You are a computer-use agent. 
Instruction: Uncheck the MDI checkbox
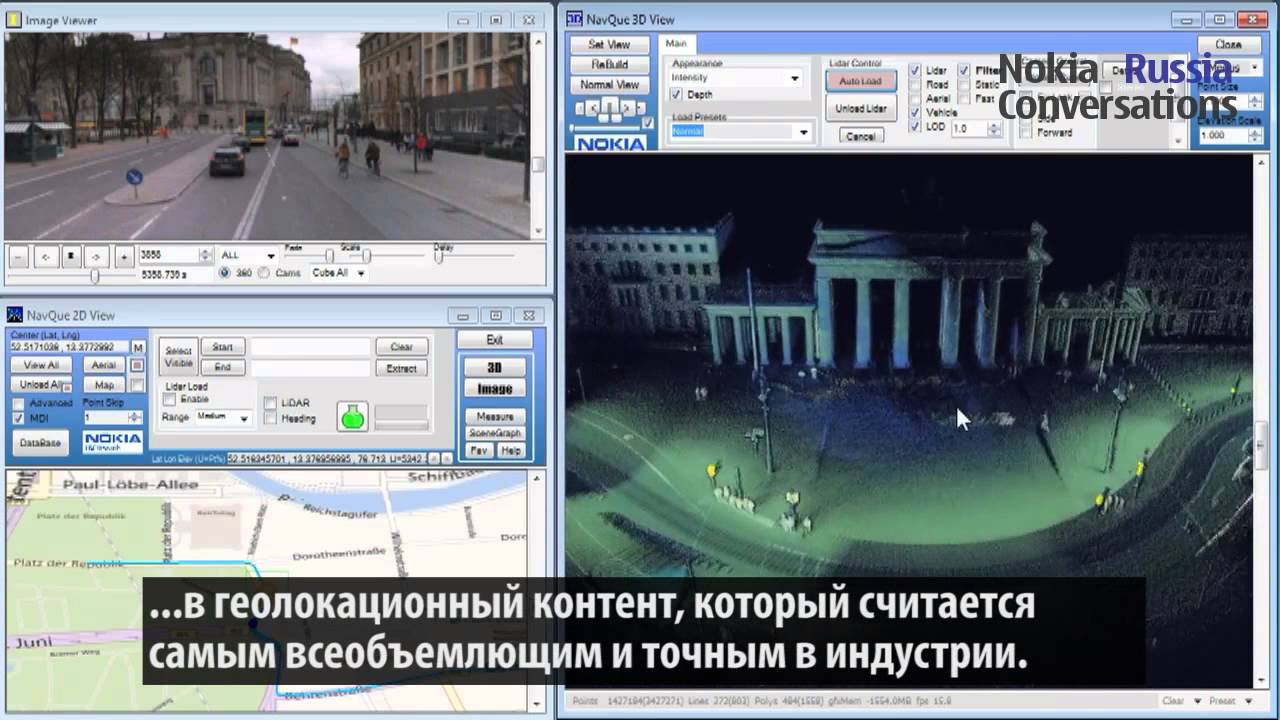18,418
